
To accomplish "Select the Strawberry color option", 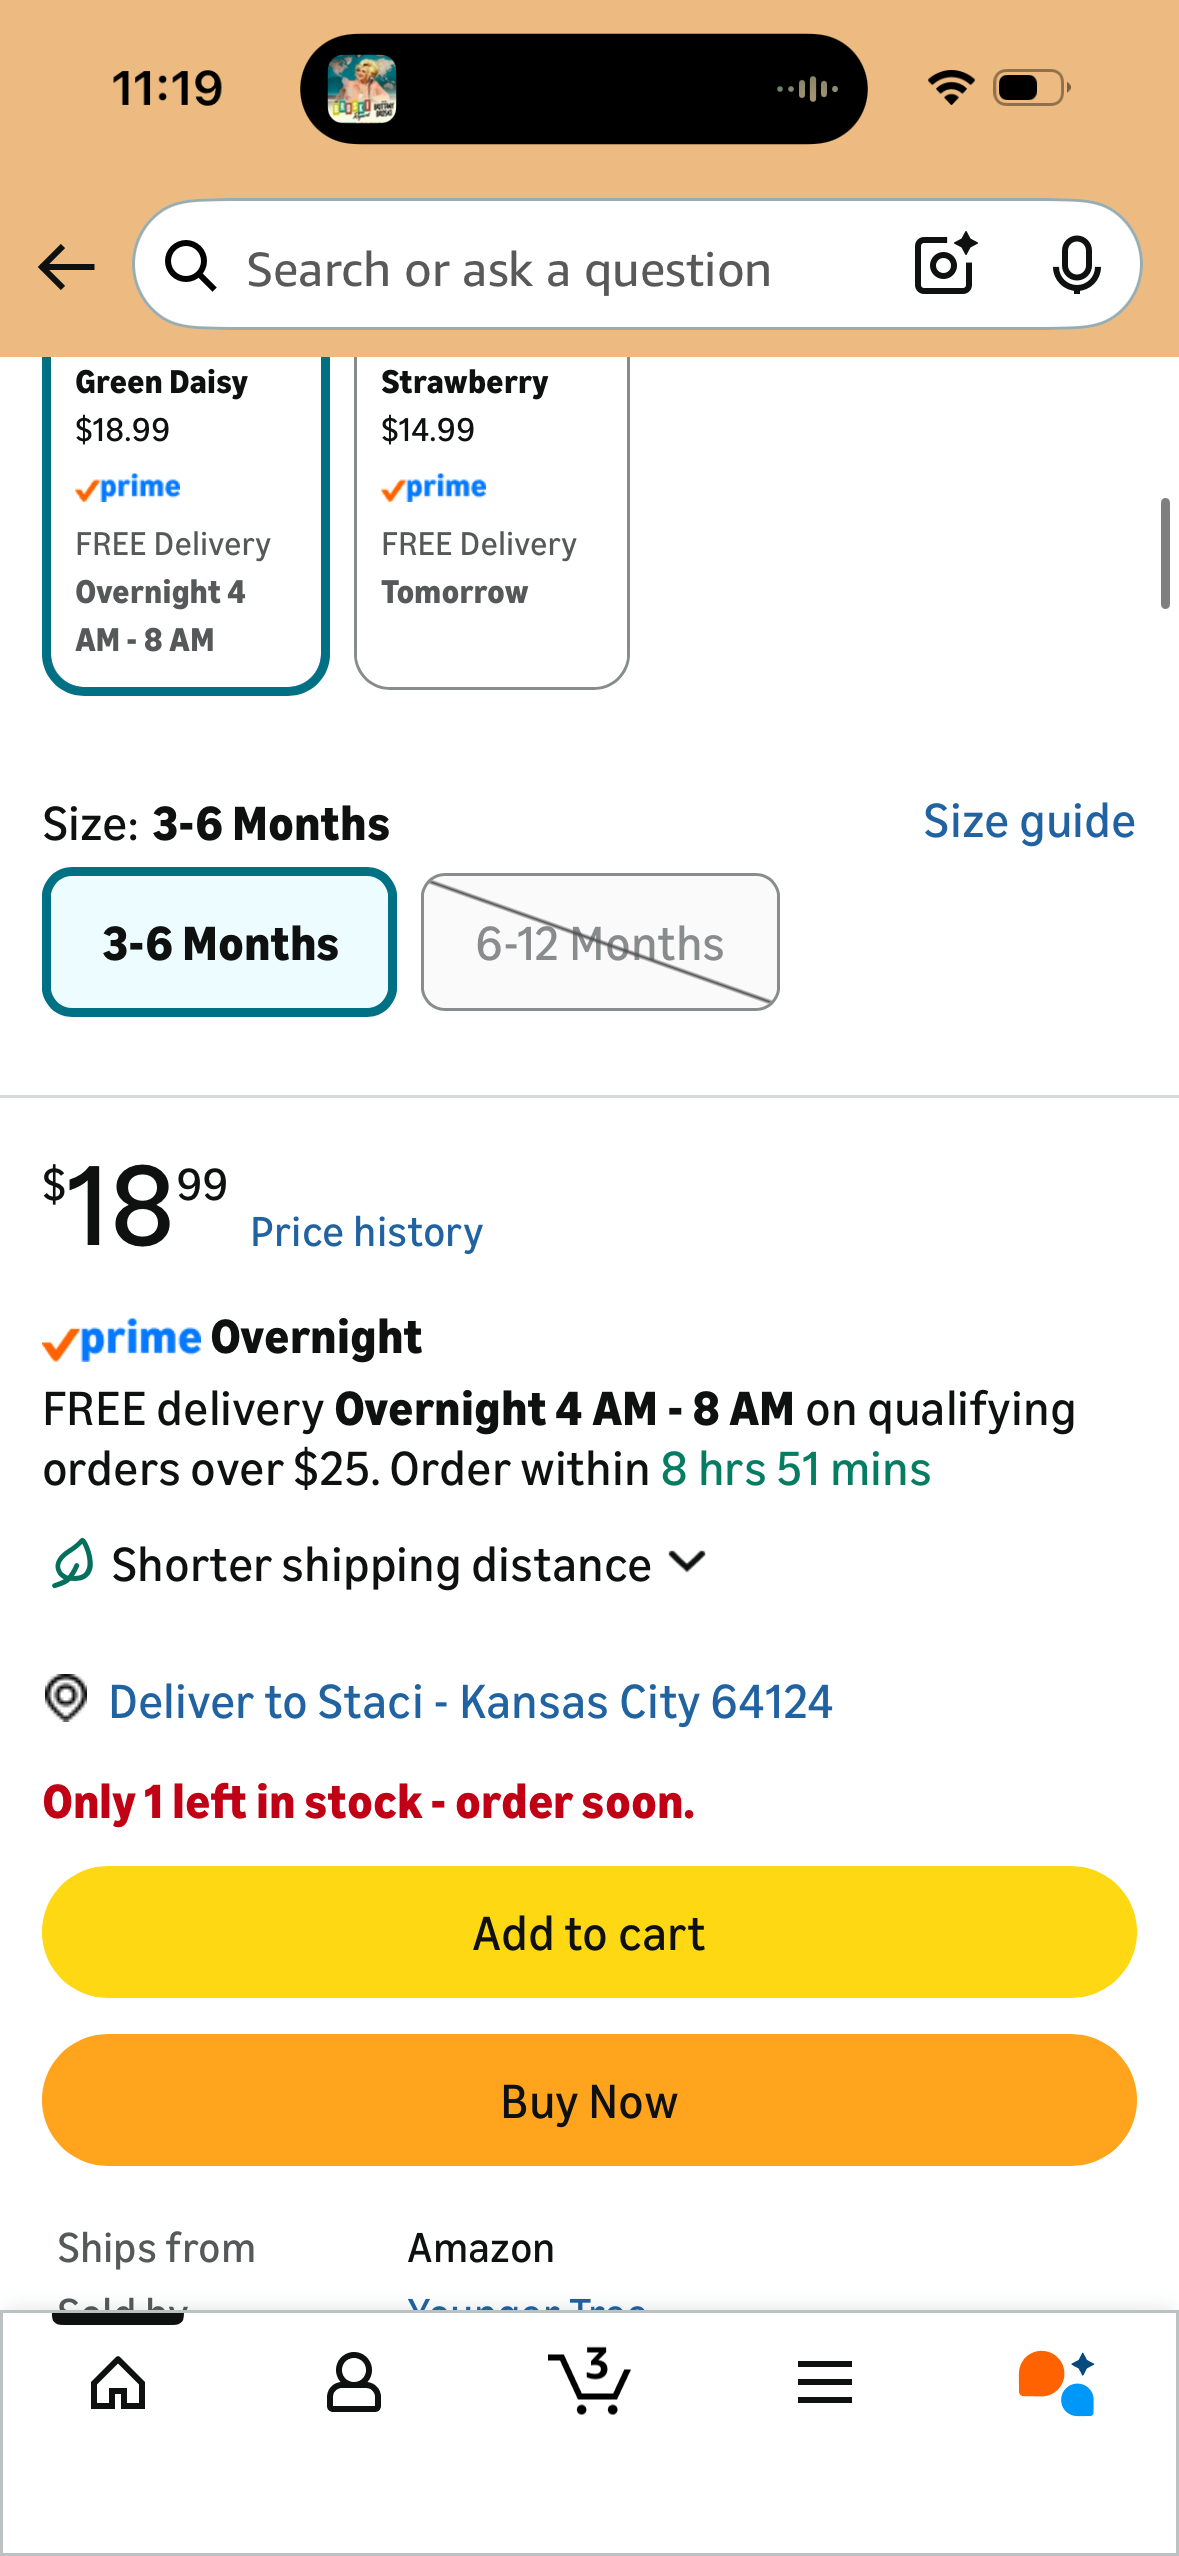I will pos(491,520).
